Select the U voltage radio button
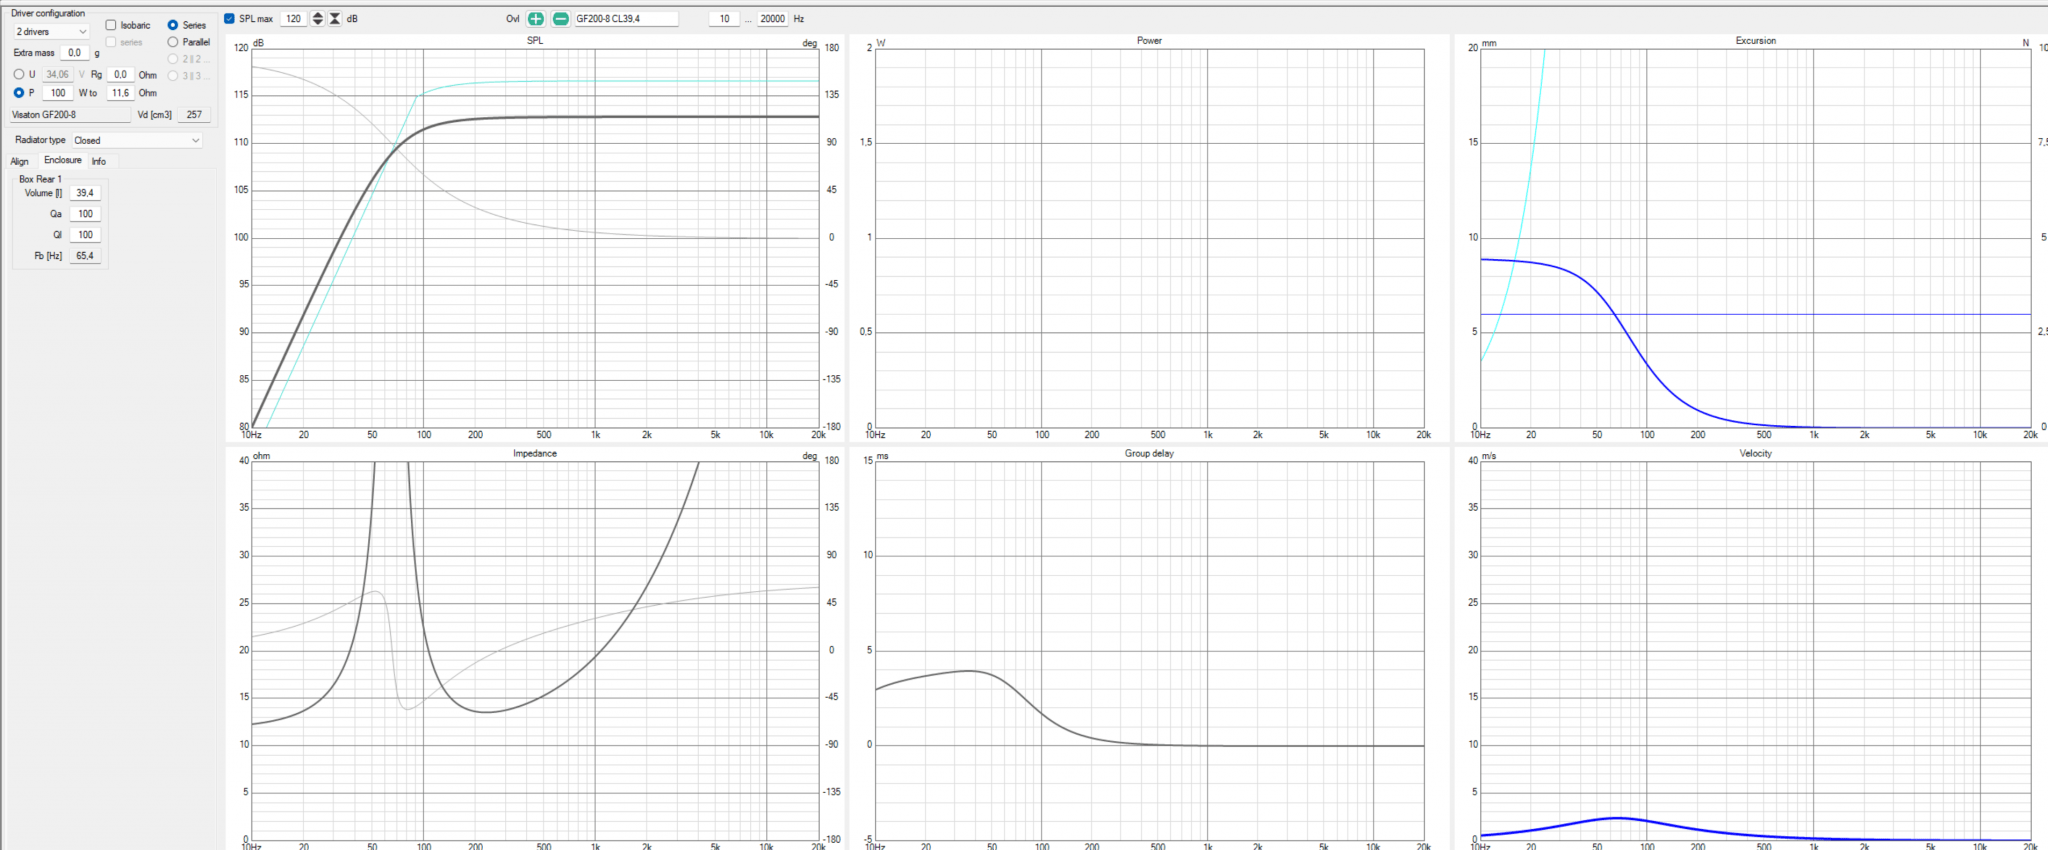Image resolution: width=2048 pixels, height=850 pixels. pos(19,74)
